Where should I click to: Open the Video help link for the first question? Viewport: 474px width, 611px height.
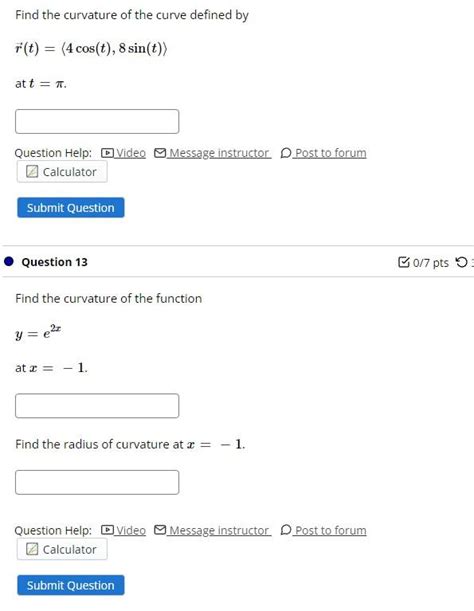(x=131, y=153)
